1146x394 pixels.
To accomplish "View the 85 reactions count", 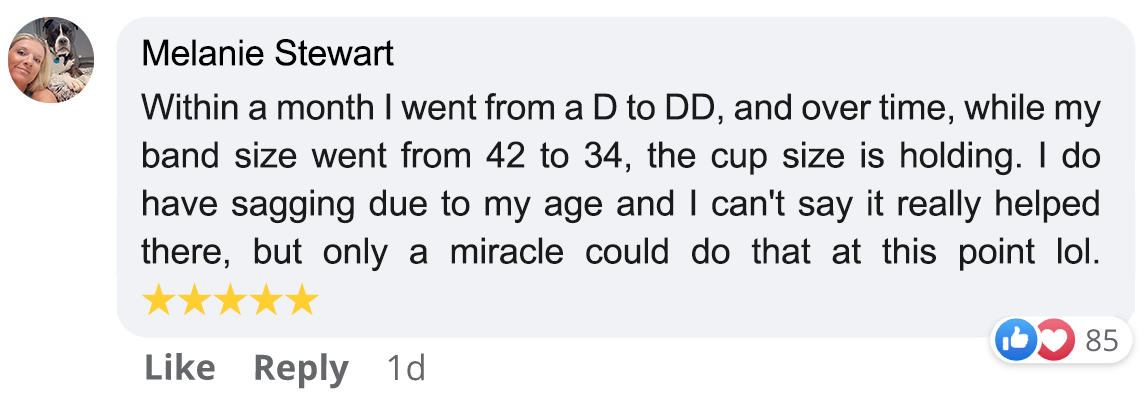I will tap(1102, 341).
